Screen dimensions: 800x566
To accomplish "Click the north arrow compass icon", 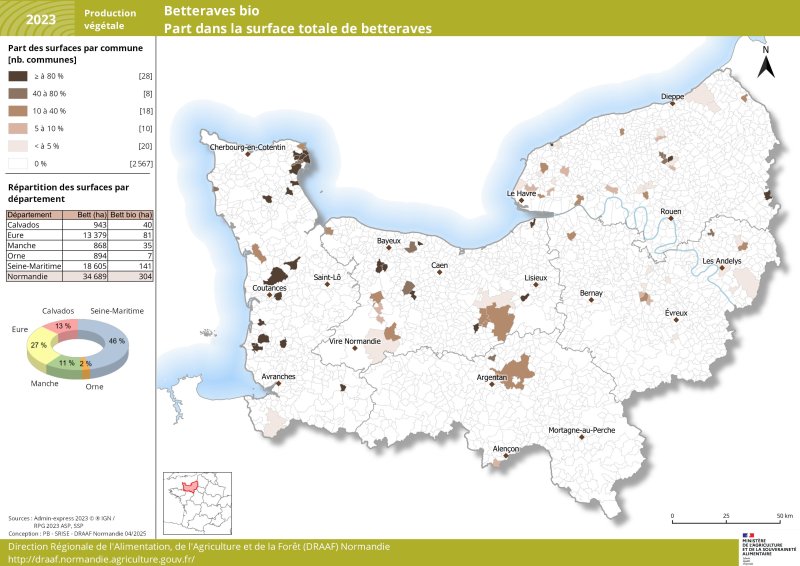I will pyautogui.click(x=765, y=62).
